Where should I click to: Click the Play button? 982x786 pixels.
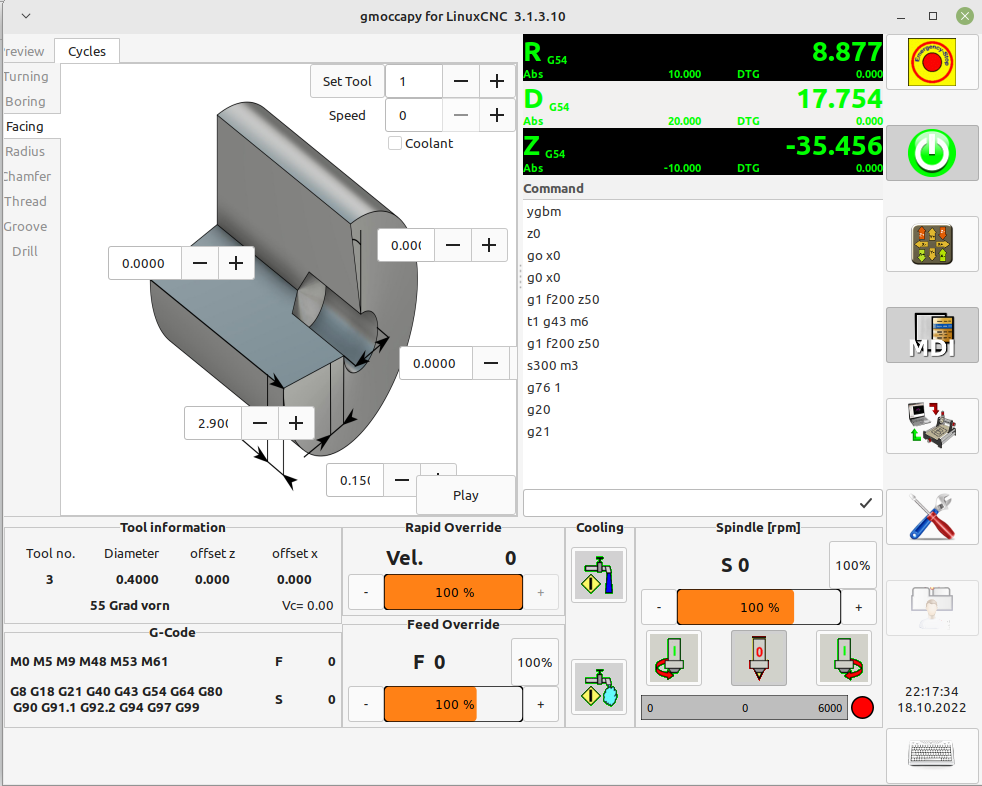[x=465, y=495]
